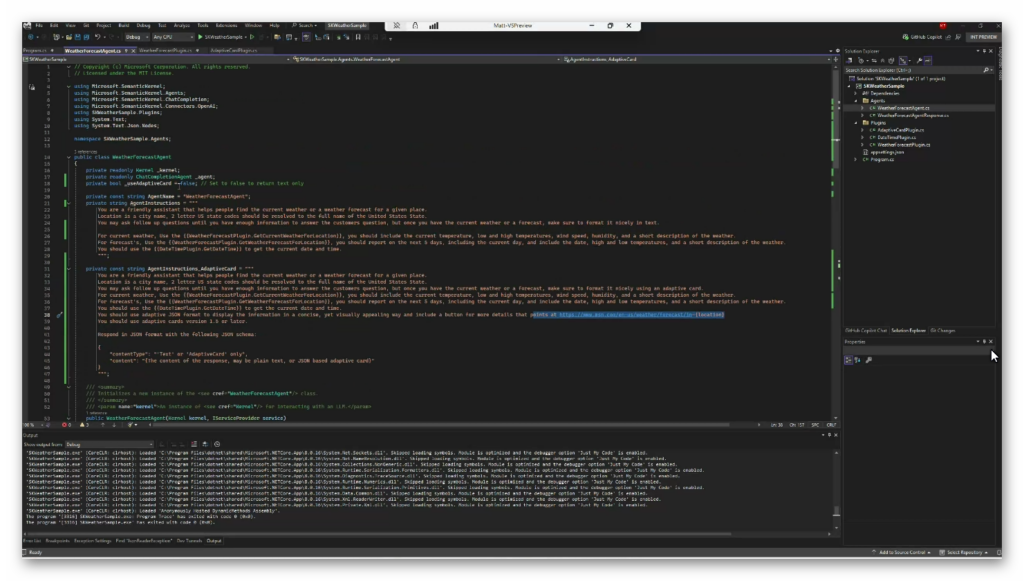Open the File menu
1024x581 pixels.
(x=39, y=25)
